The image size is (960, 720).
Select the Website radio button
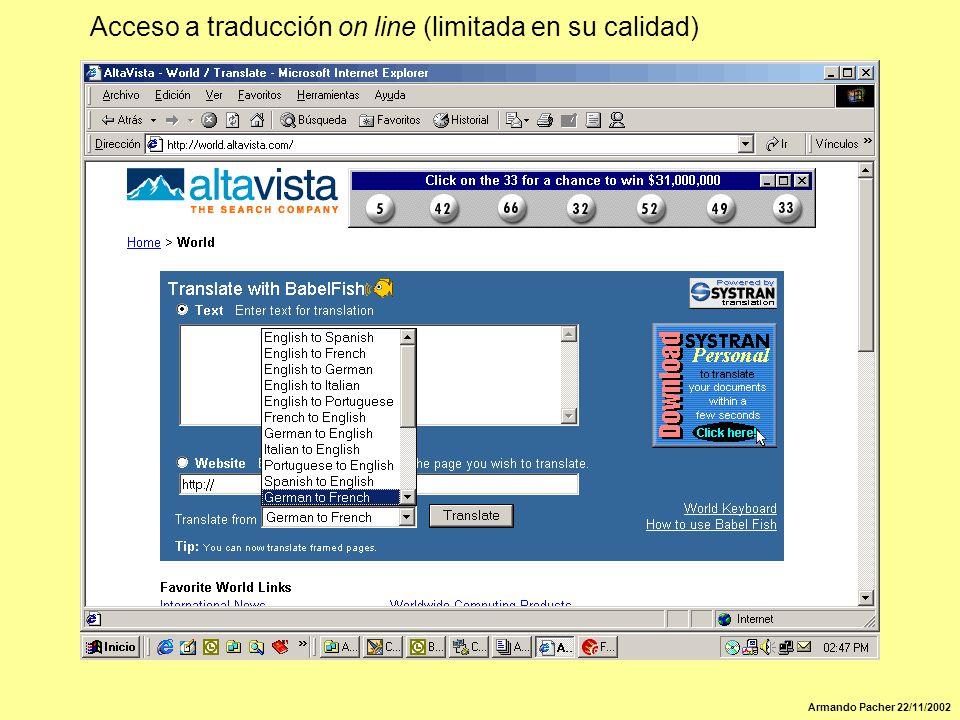point(182,463)
